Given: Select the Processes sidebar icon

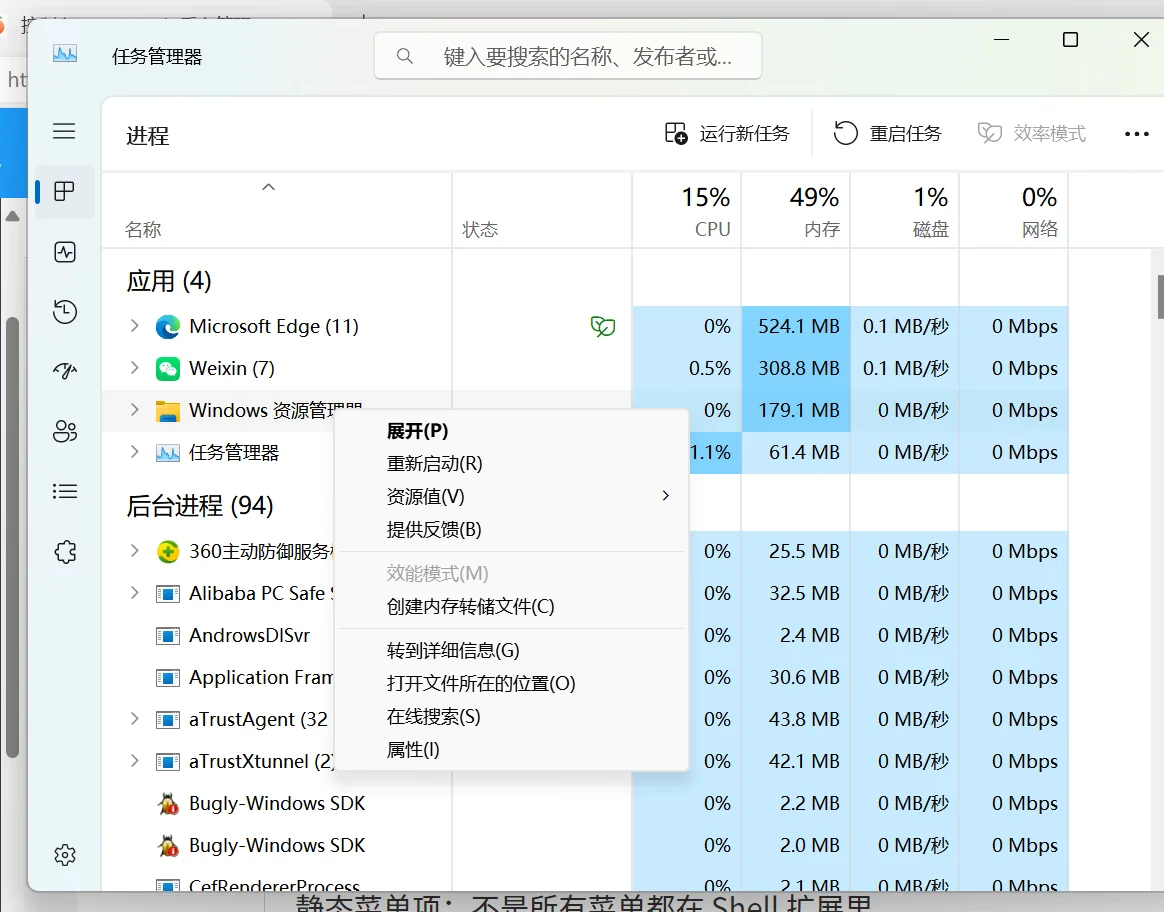Looking at the screenshot, I should coord(65,191).
